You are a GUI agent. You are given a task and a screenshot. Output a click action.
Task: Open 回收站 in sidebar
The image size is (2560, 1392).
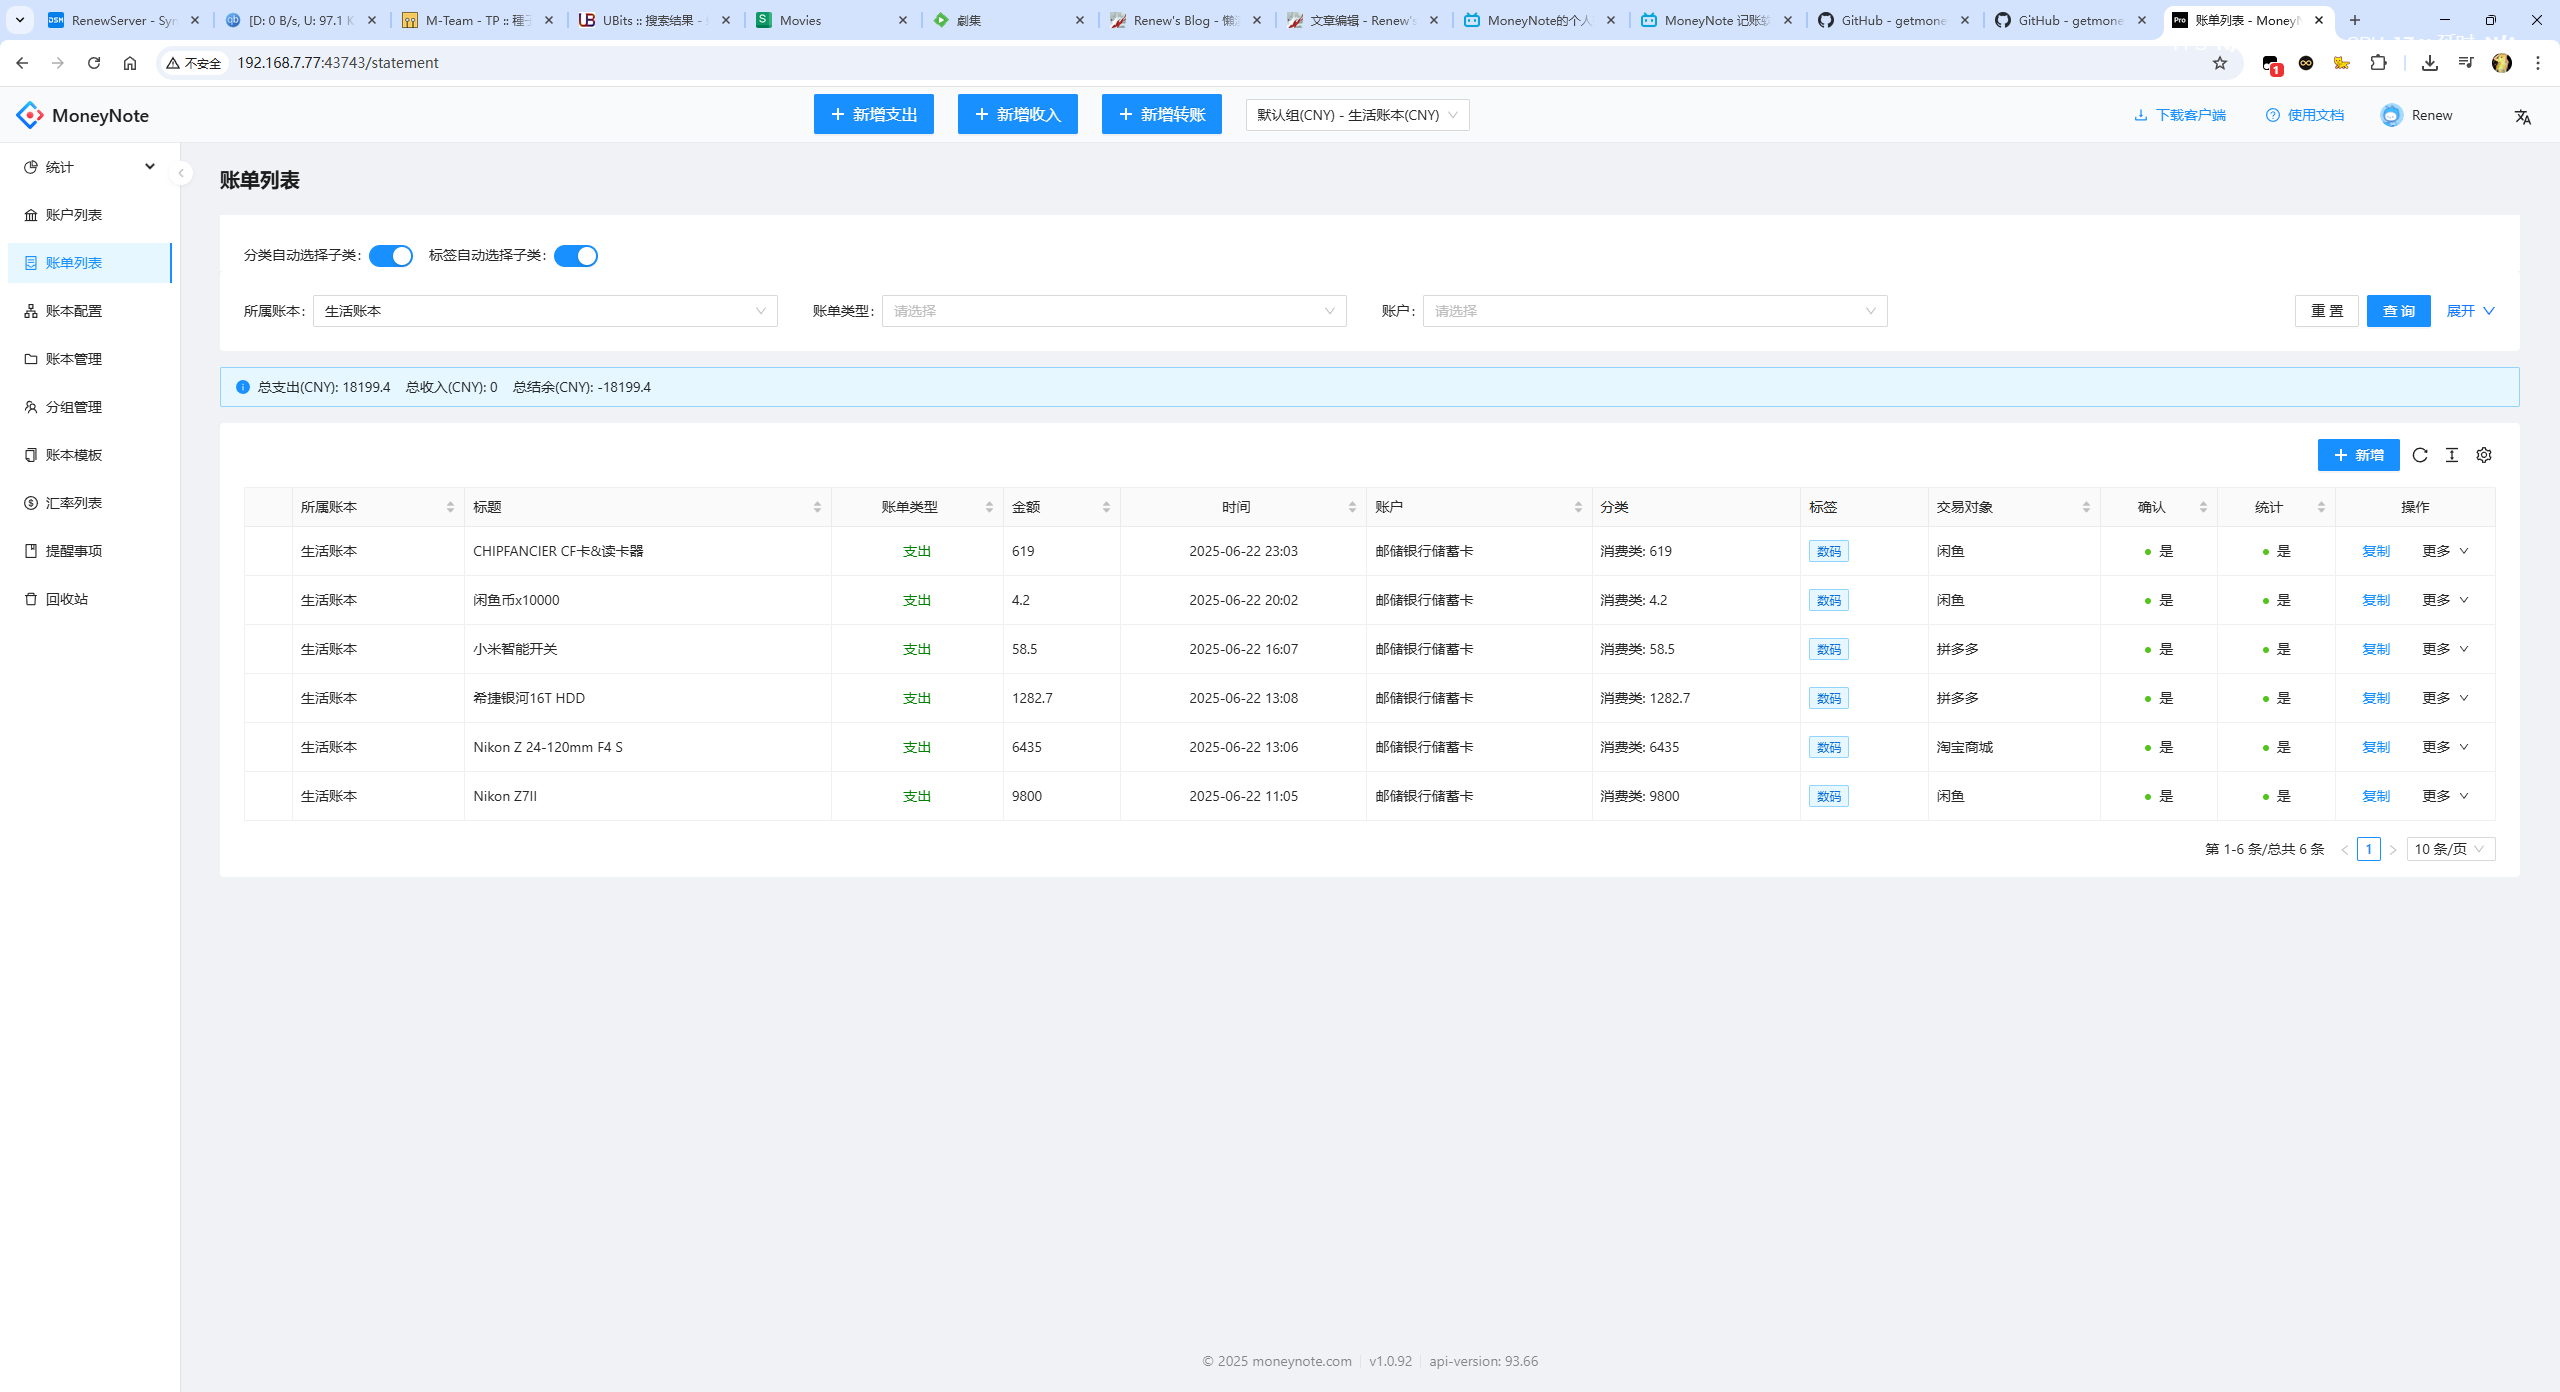pos(90,599)
